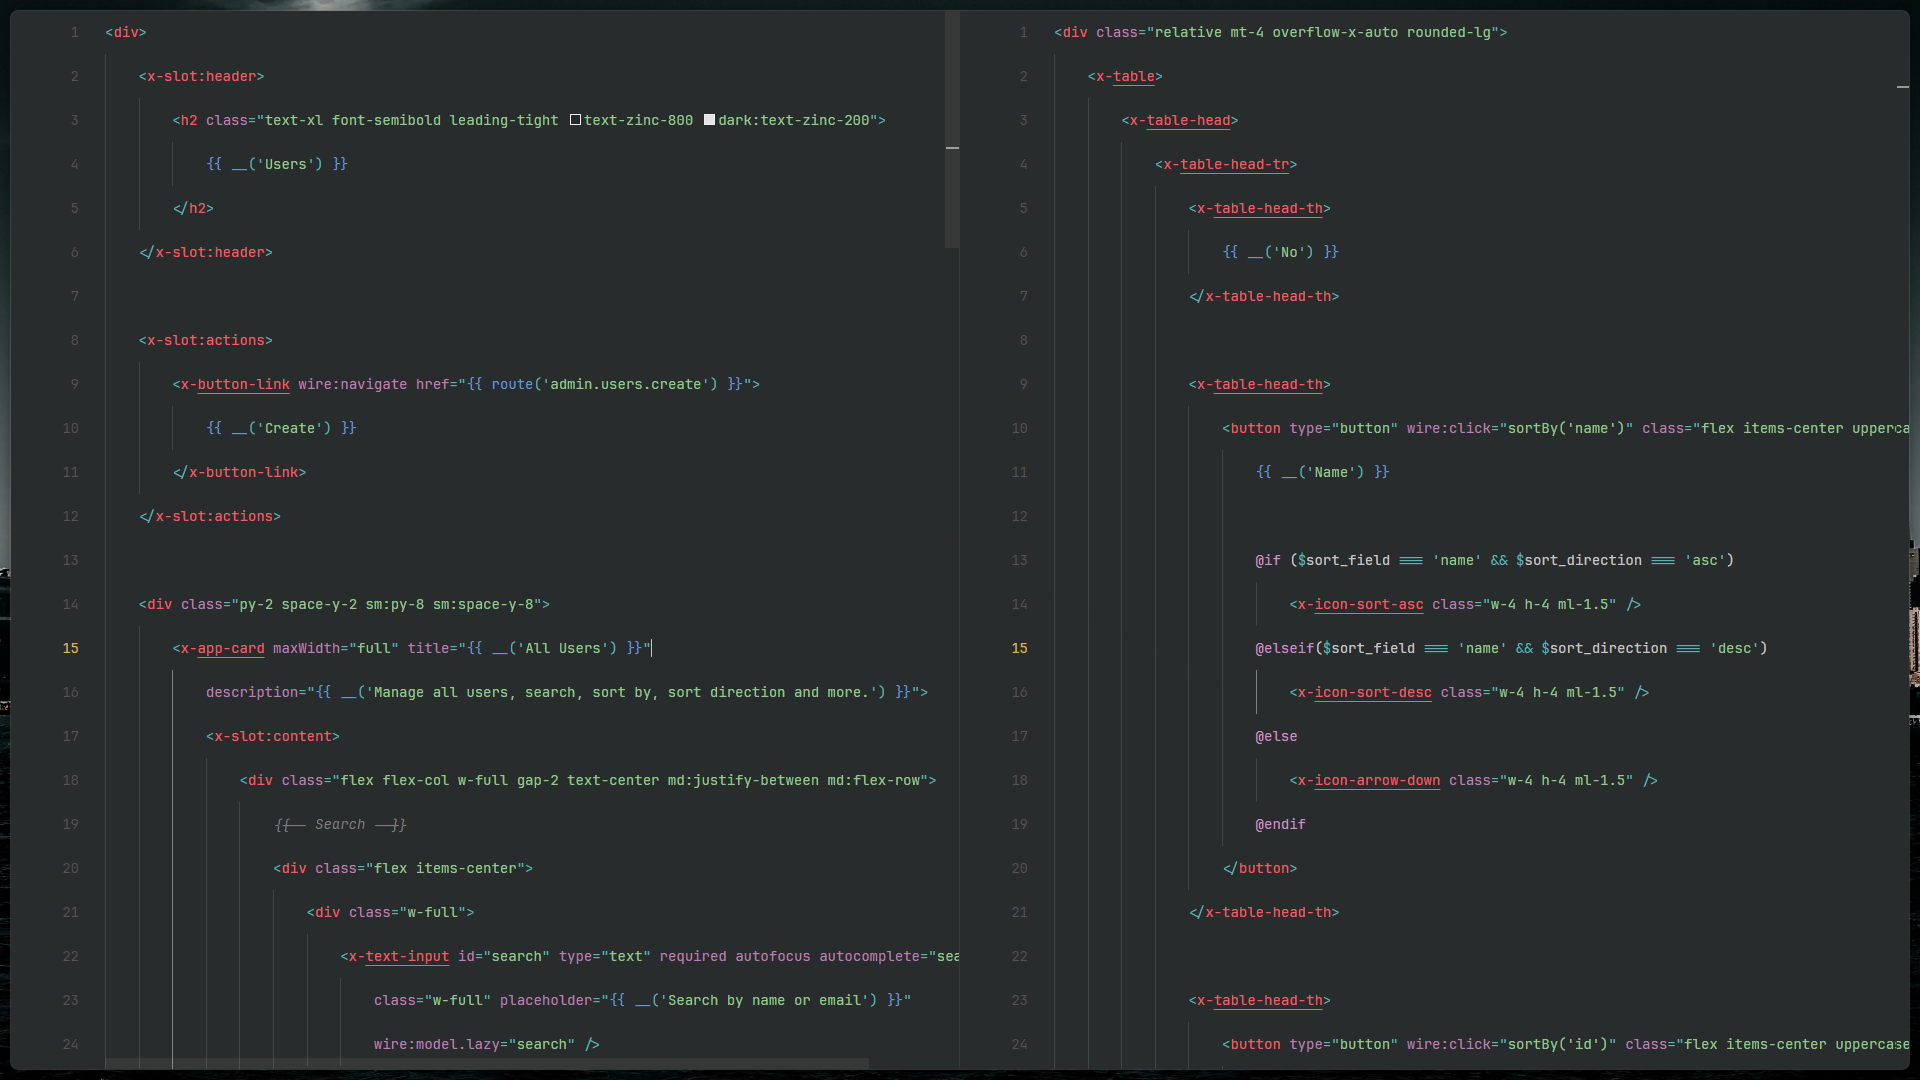Follow the x-icon-sort-asc component link
This screenshot has width=1920, height=1080.
tap(1367, 605)
